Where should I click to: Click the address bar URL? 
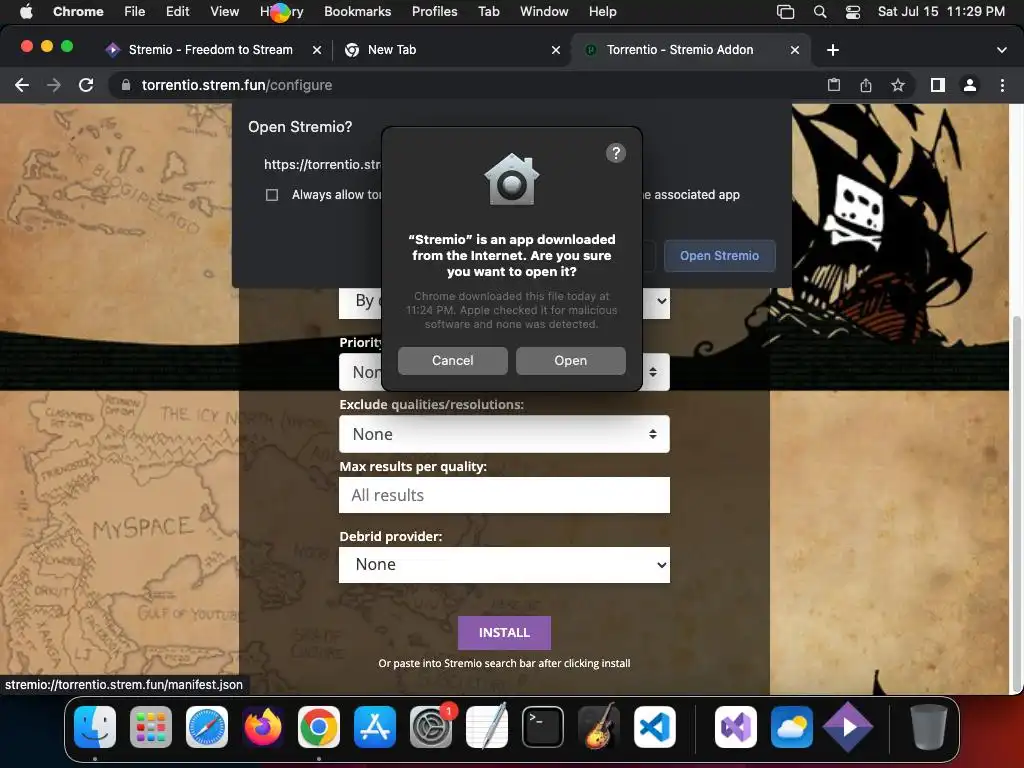coord(236,85)
